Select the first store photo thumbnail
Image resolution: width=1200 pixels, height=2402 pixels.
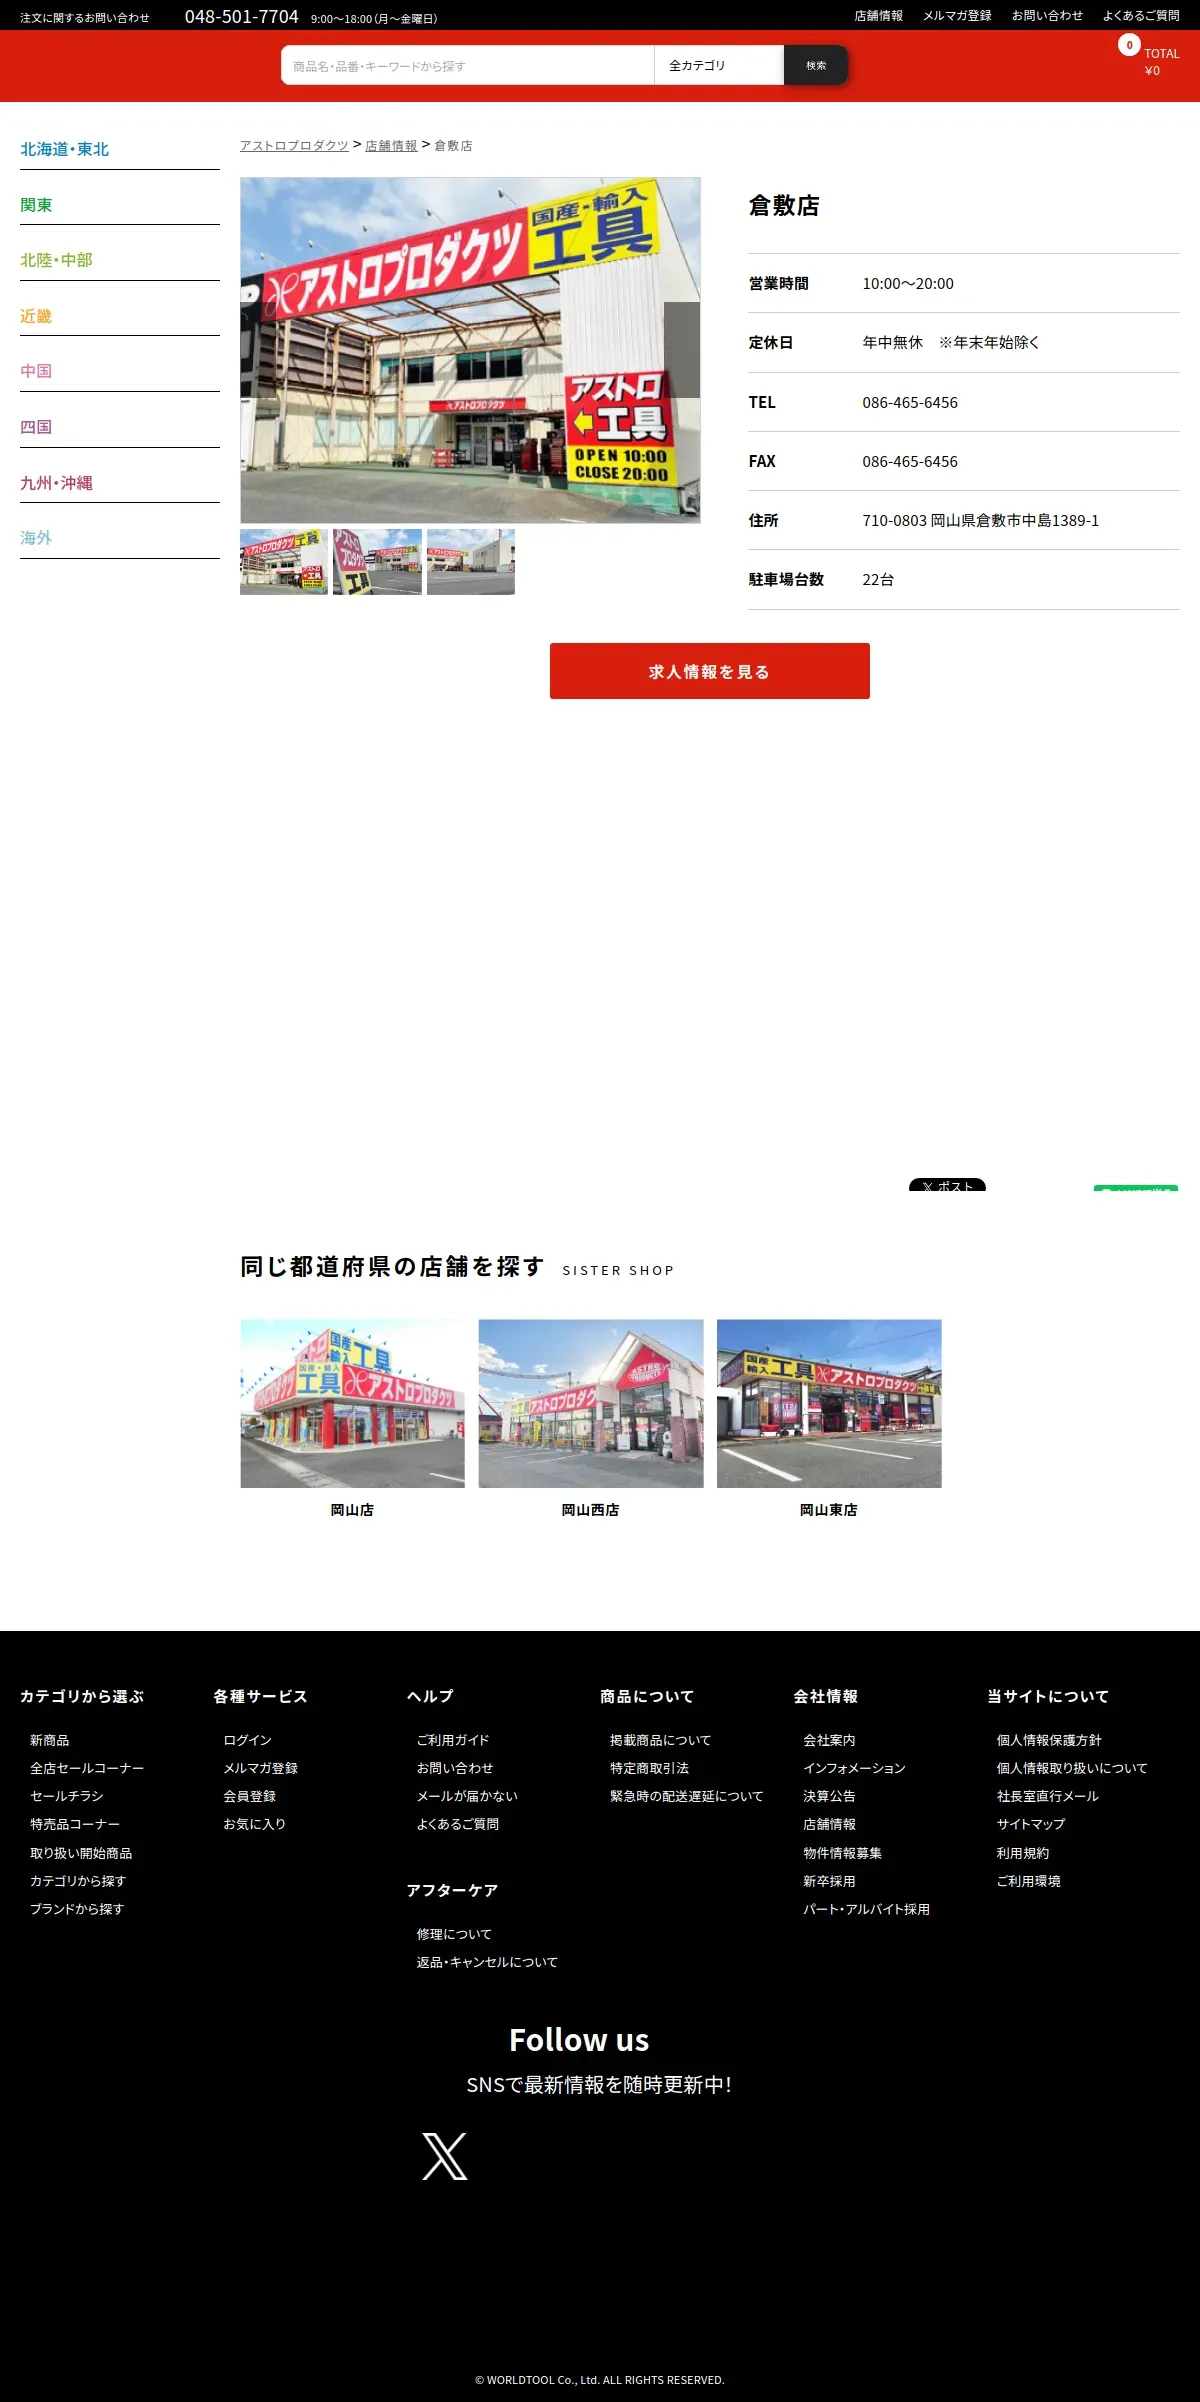tap(284, 562)
